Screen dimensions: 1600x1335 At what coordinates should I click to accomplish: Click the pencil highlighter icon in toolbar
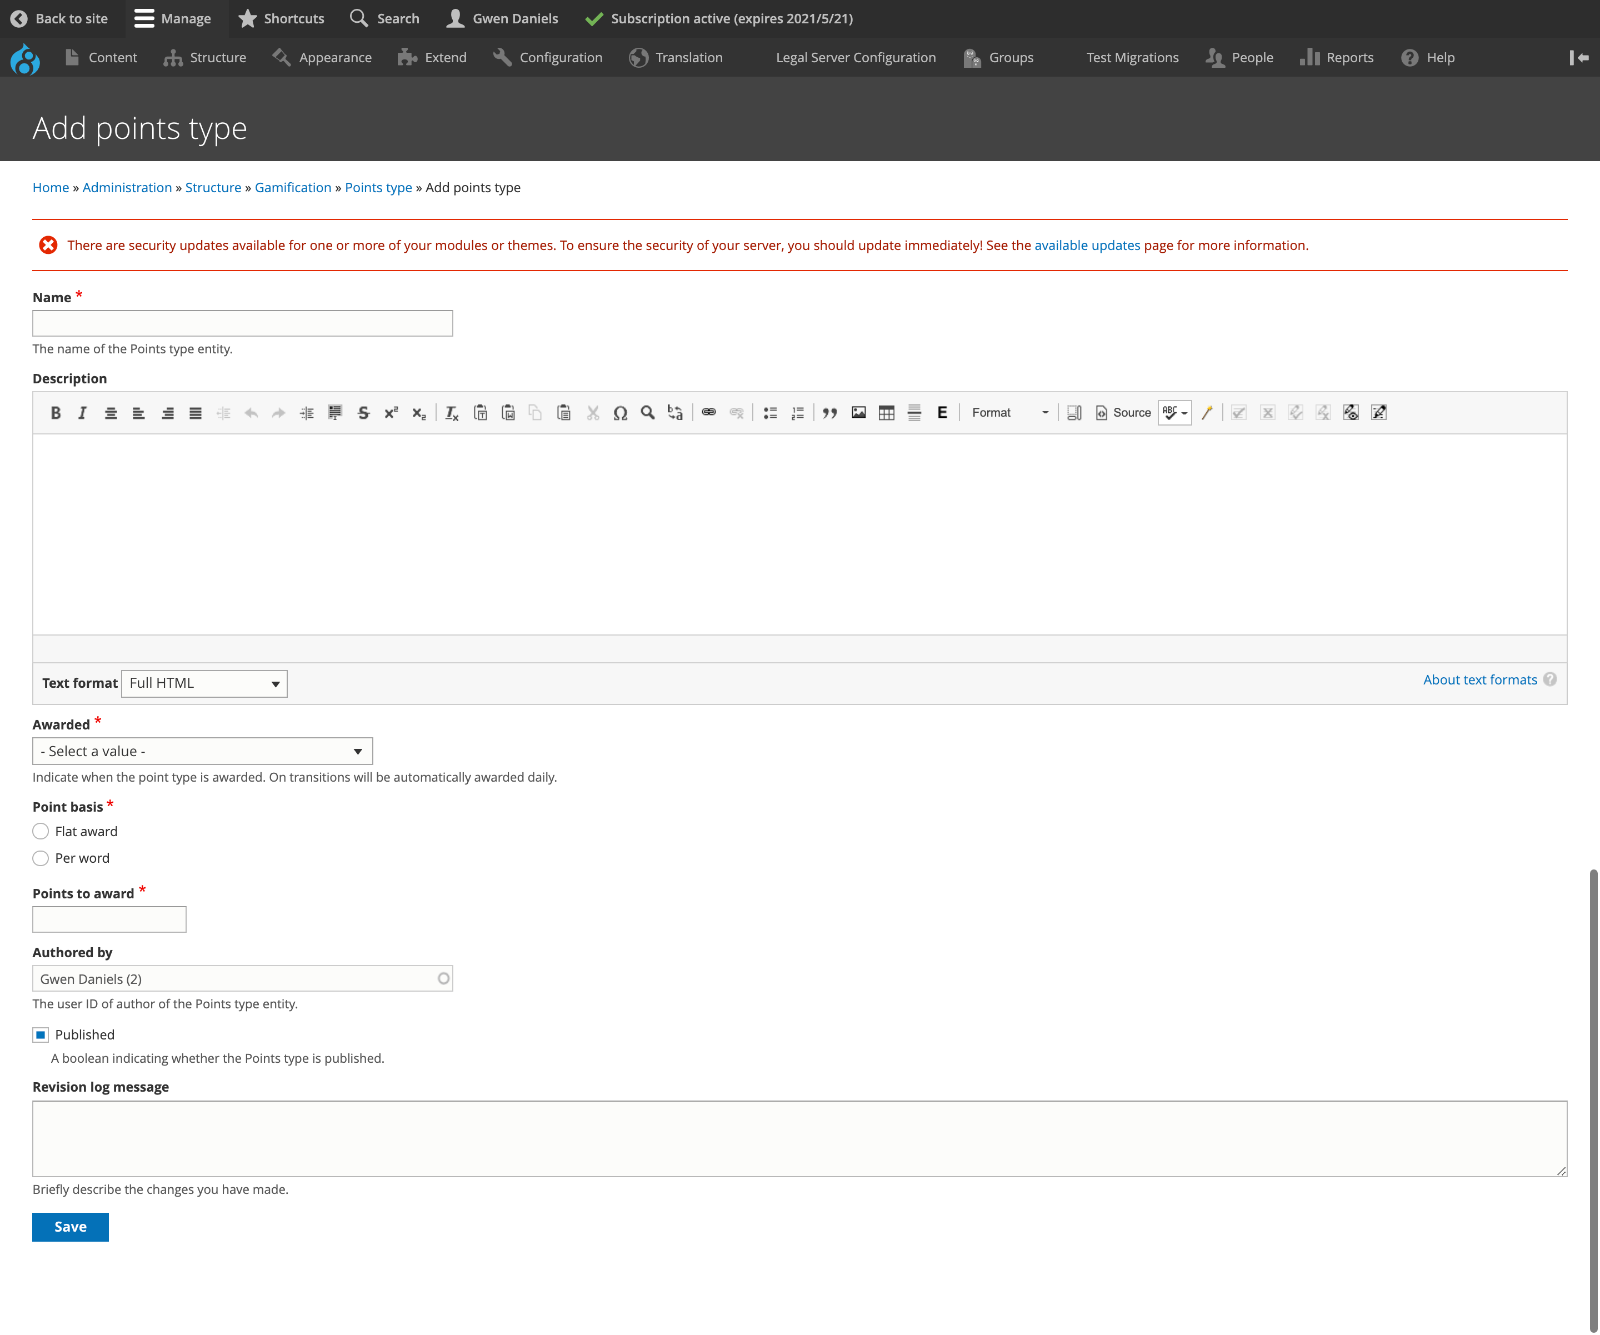[x=1207, y=413]
